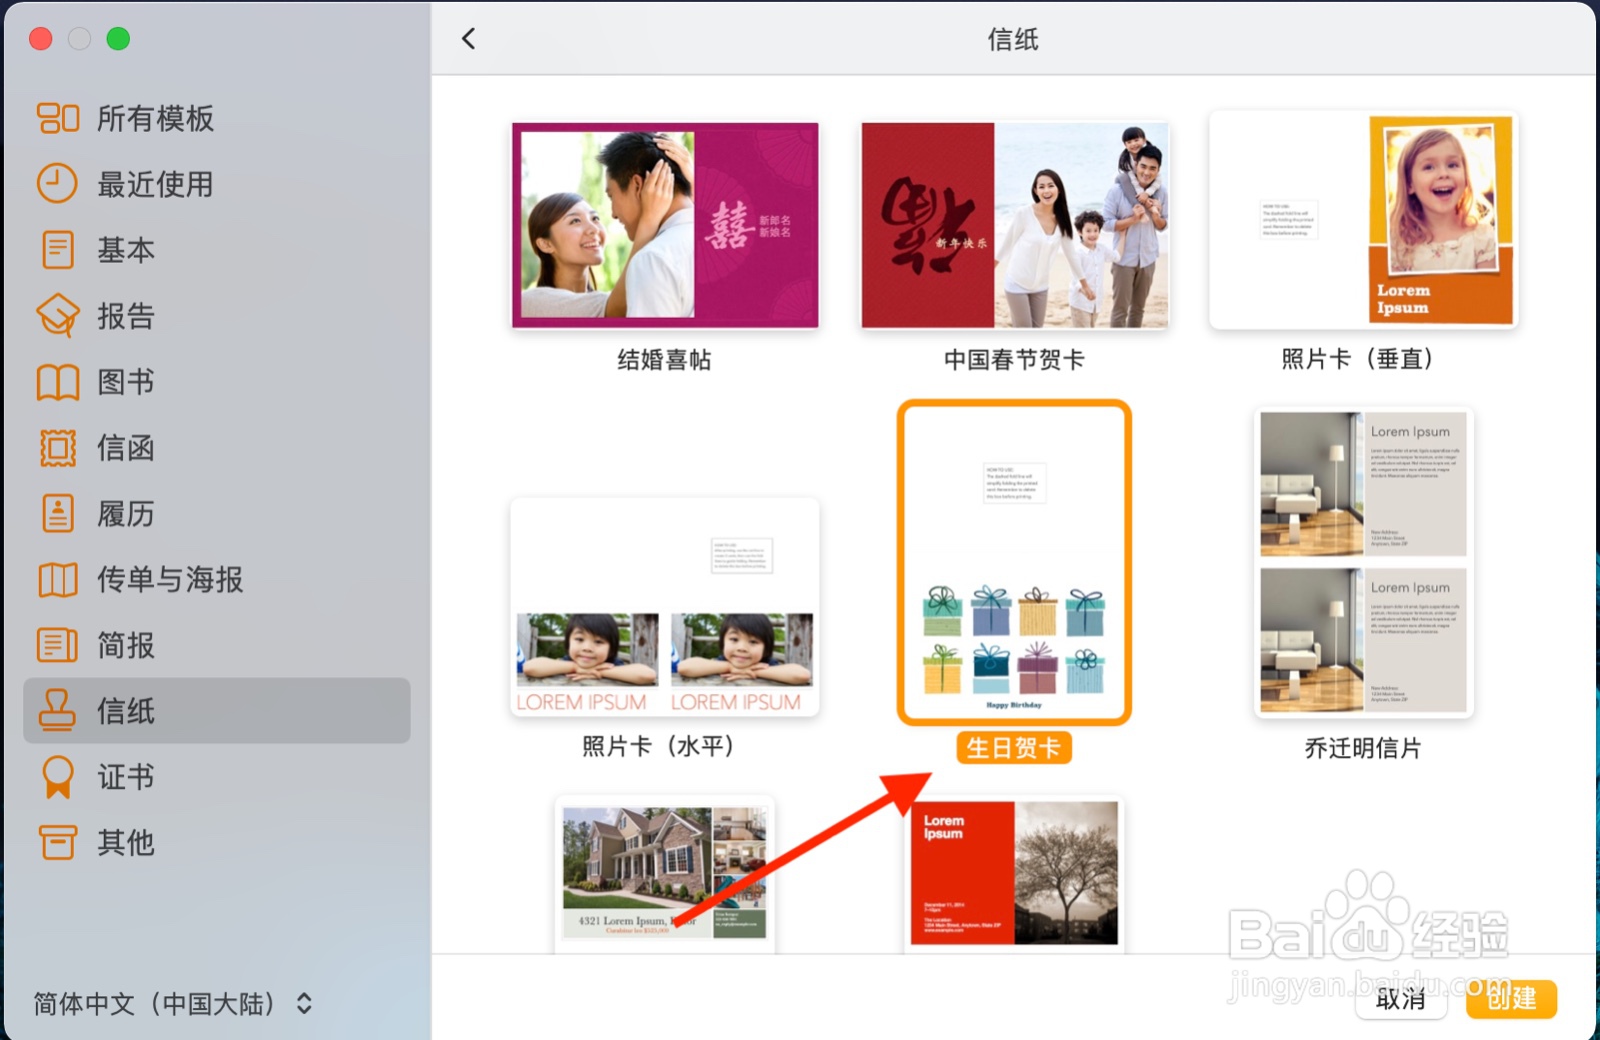Choose the 结婚喜帖 wedding invitation template
Image resolution: width=1600 pixels, height=1040 pixels.
pos(664,225)
